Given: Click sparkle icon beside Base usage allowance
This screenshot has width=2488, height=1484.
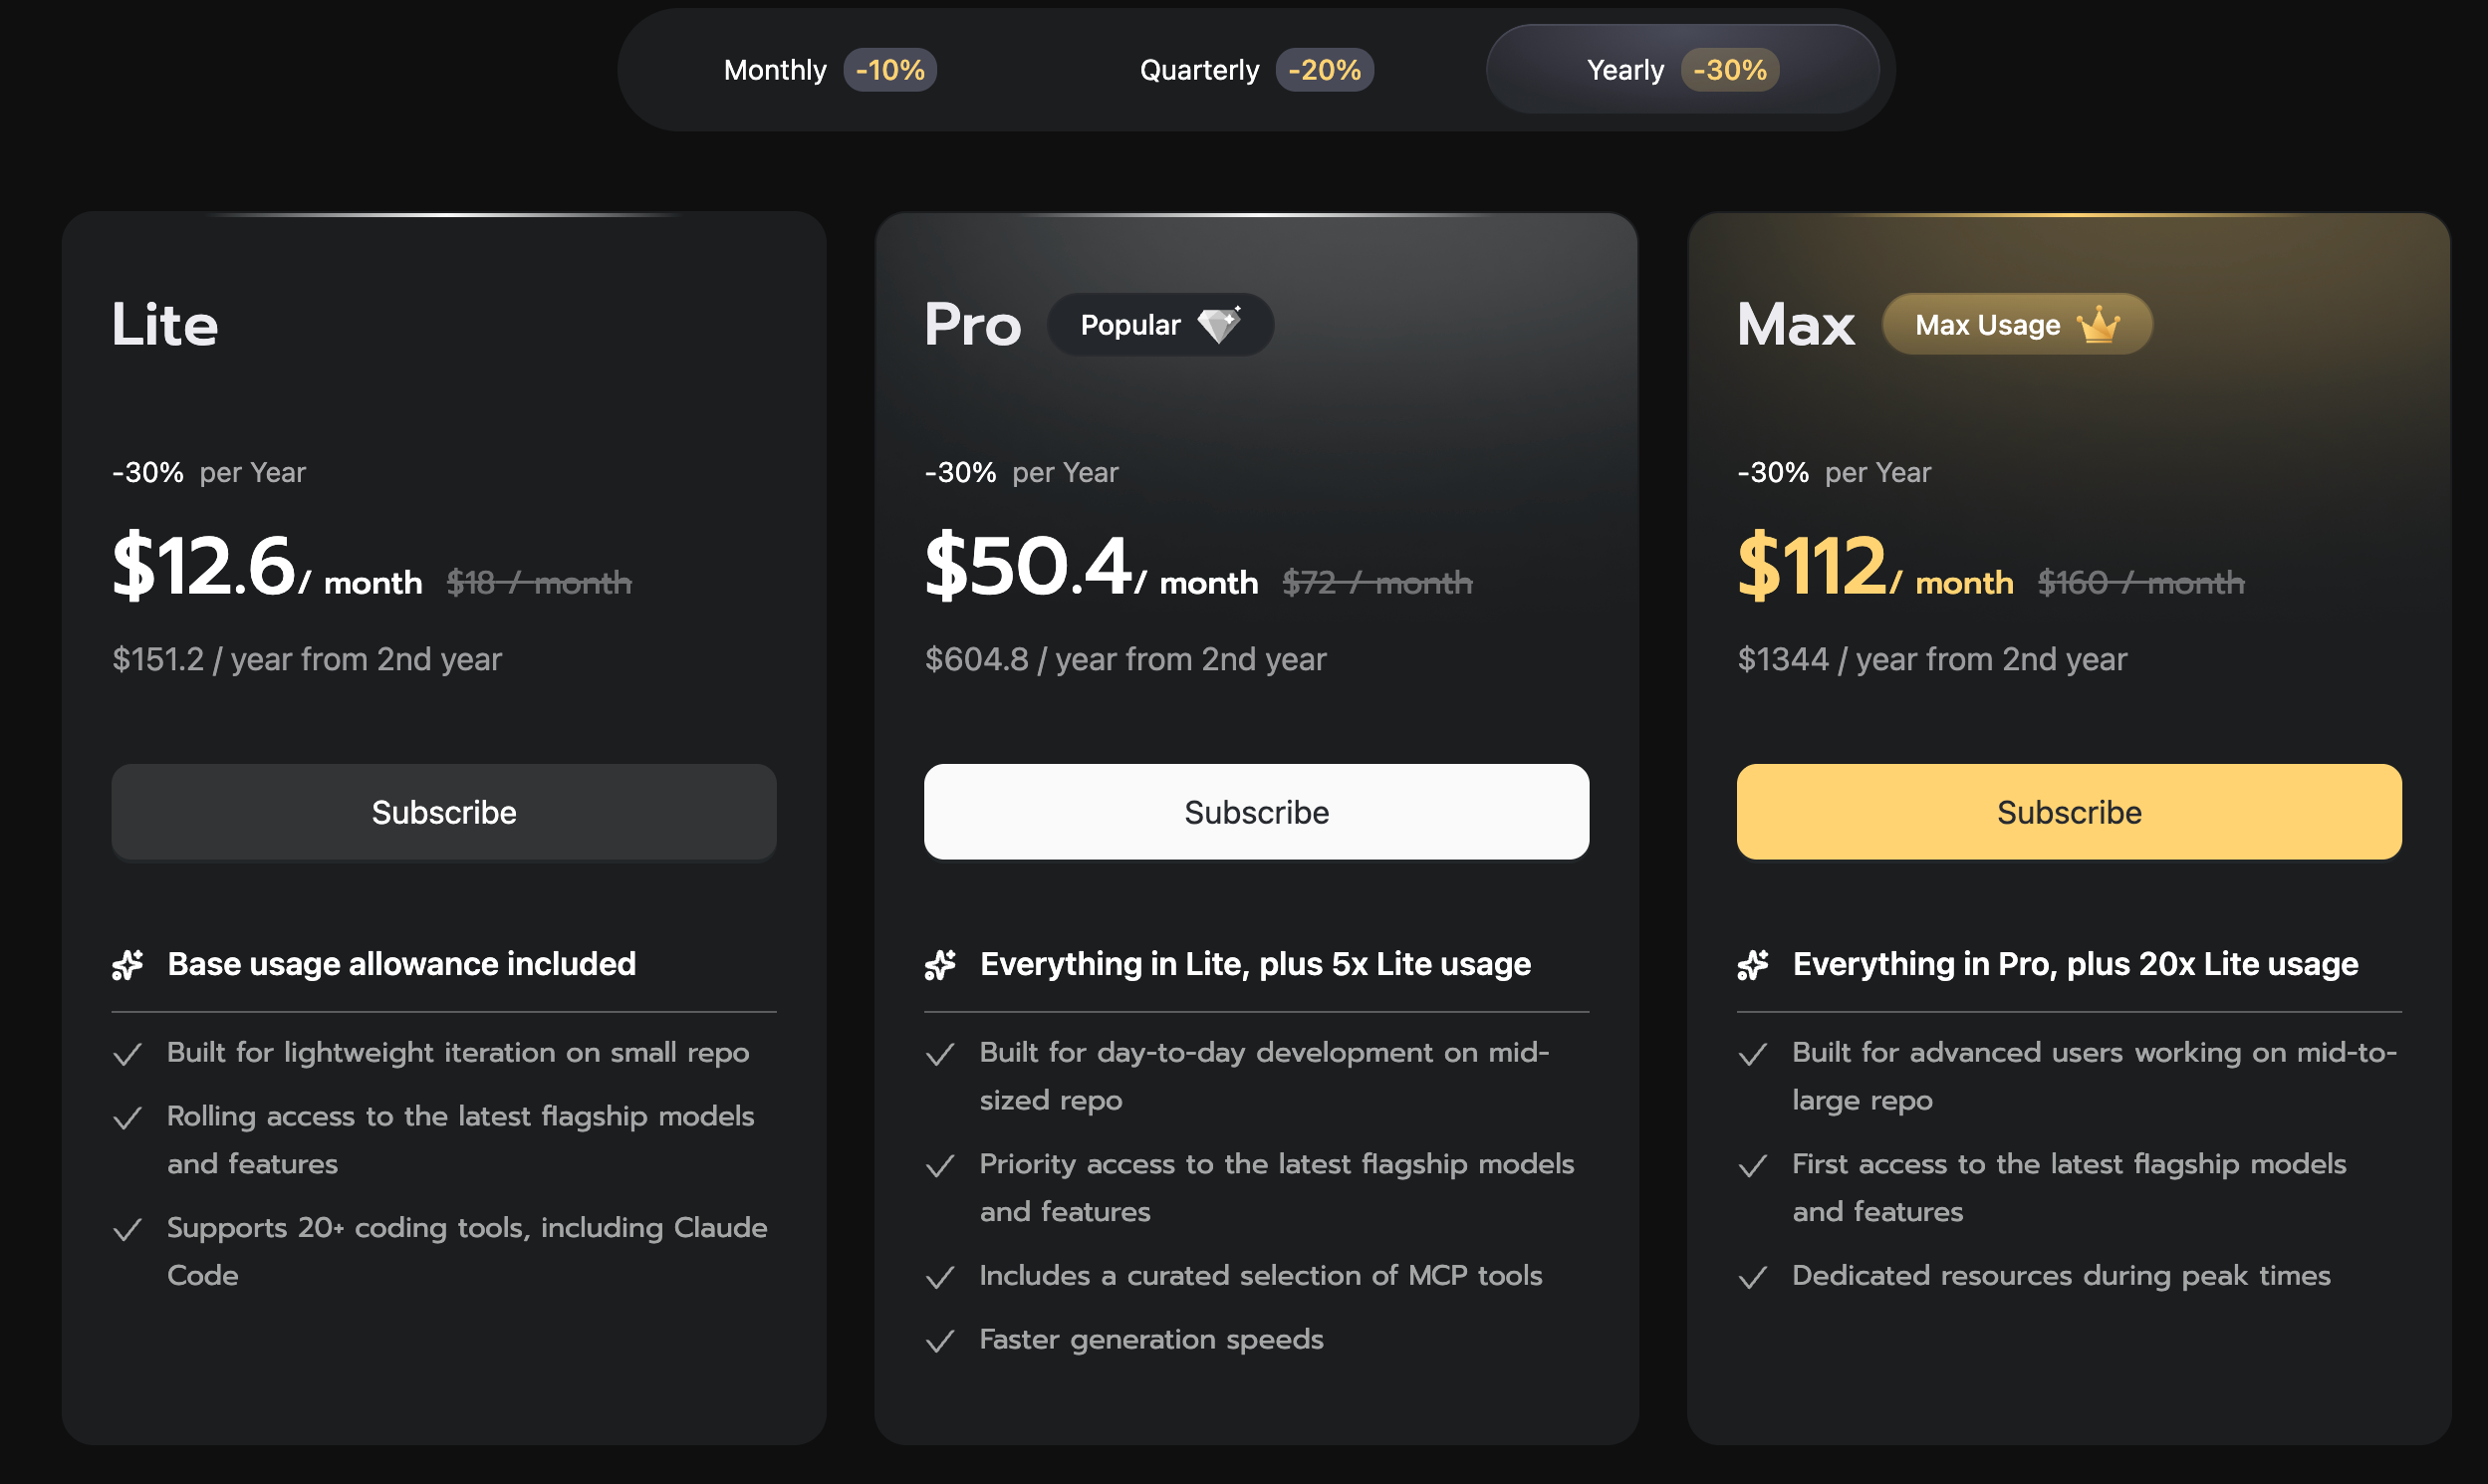Looking at the screenshot, I should [x=128, y=964].
